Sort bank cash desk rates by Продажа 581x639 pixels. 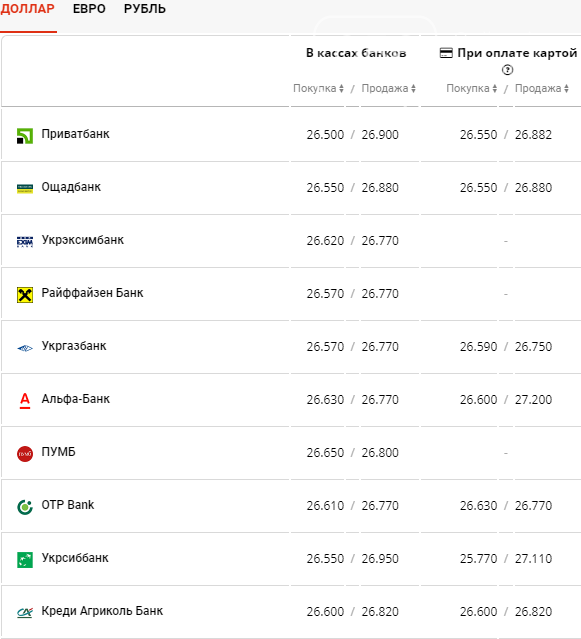[388, 88]
